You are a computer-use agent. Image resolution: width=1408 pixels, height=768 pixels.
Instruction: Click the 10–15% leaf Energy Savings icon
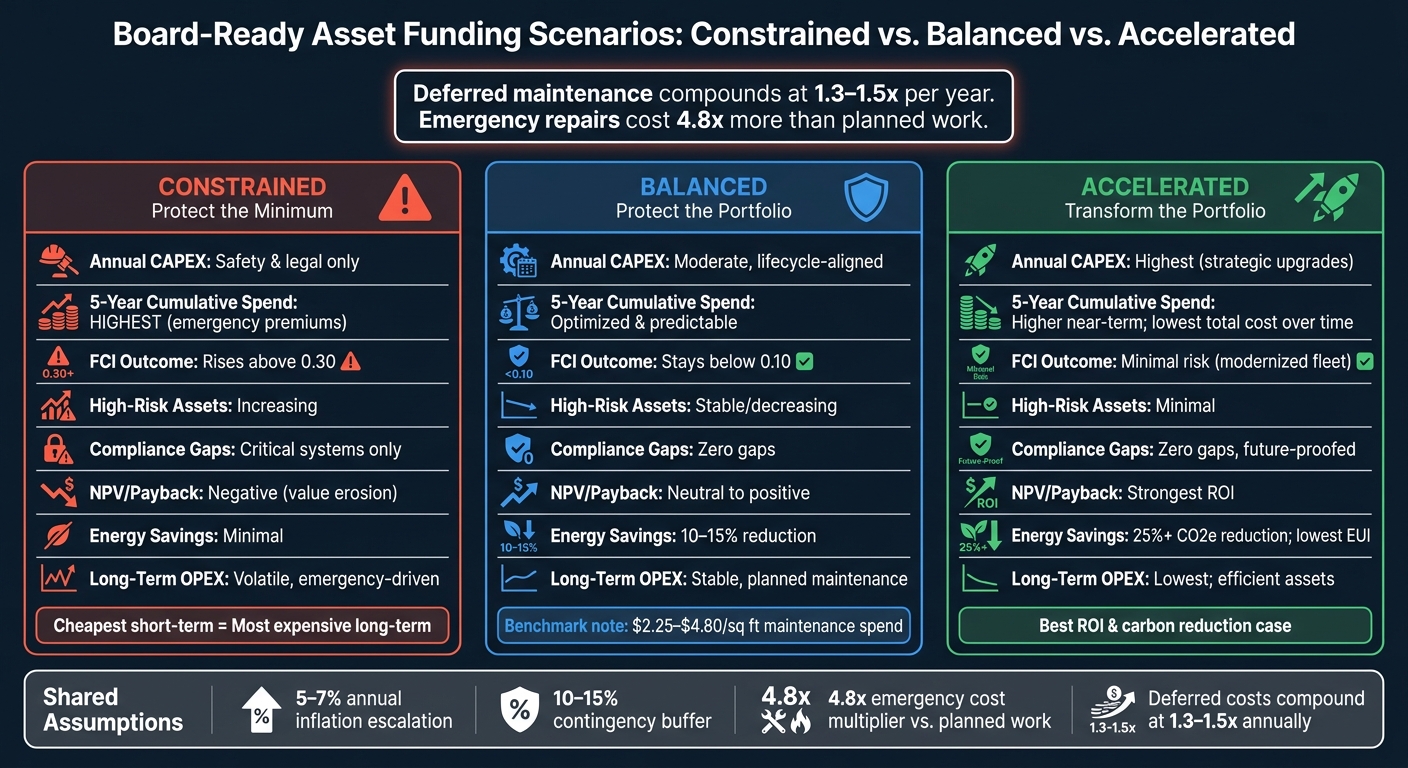[x=519, y=536]
